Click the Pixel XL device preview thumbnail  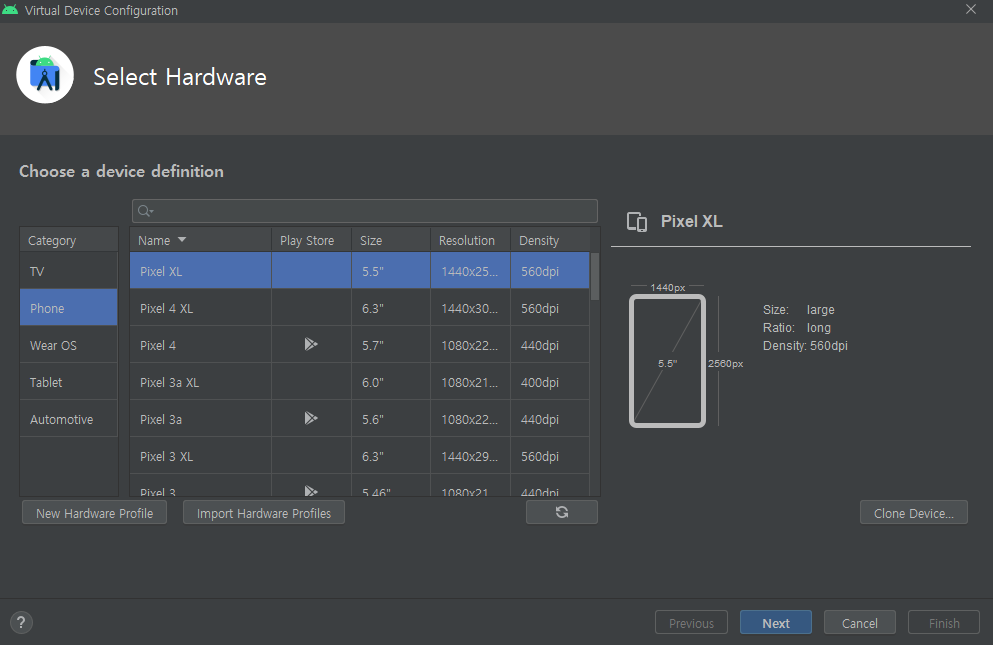point(667,361)
